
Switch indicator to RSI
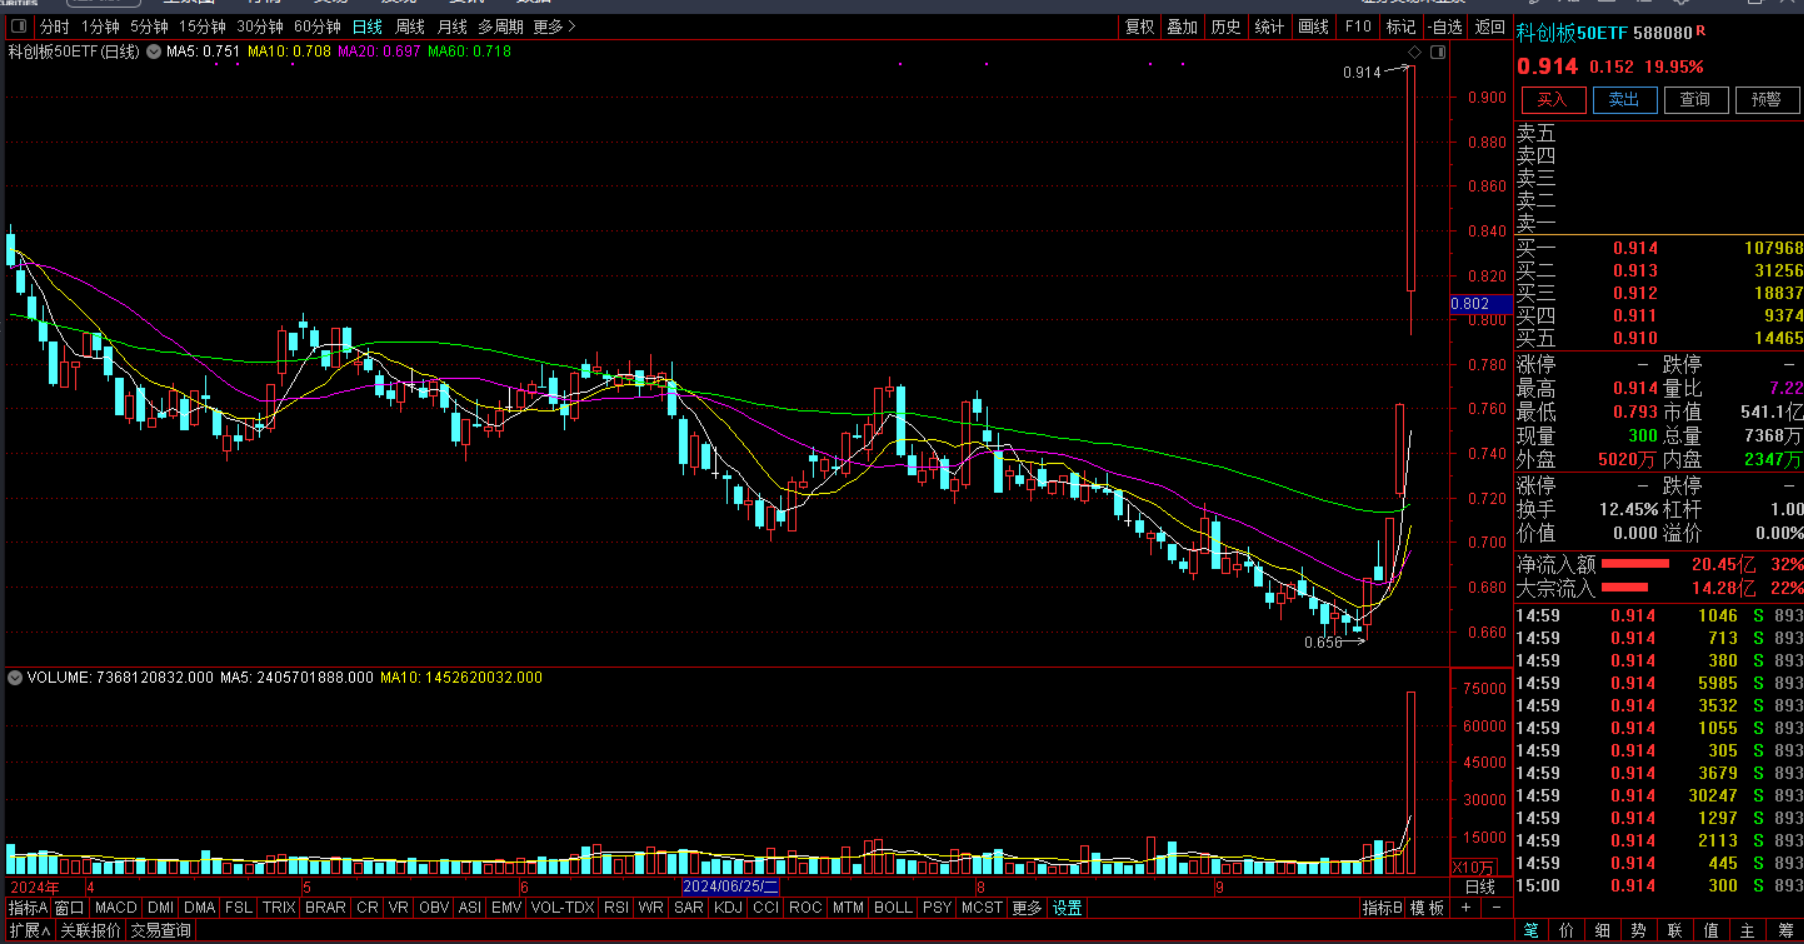pos(616,908)
